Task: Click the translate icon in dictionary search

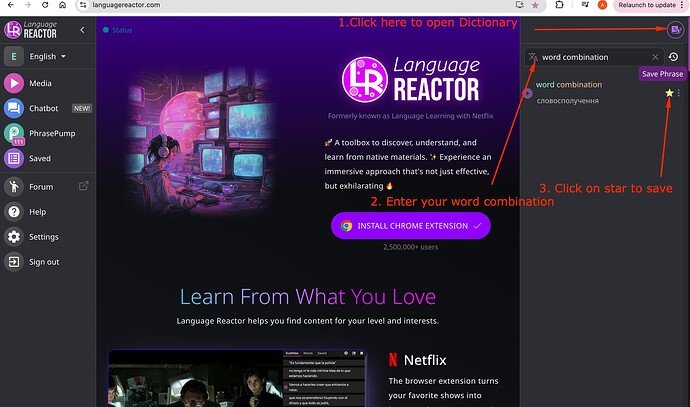Action: pyautogui.click(x=533, y=57)
